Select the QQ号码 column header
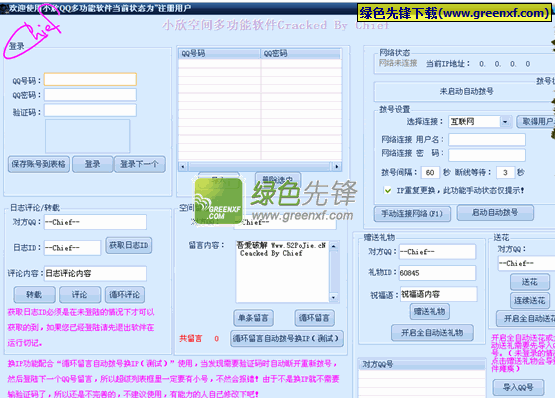Screen dimensions: 555x398 click(219, 53)
